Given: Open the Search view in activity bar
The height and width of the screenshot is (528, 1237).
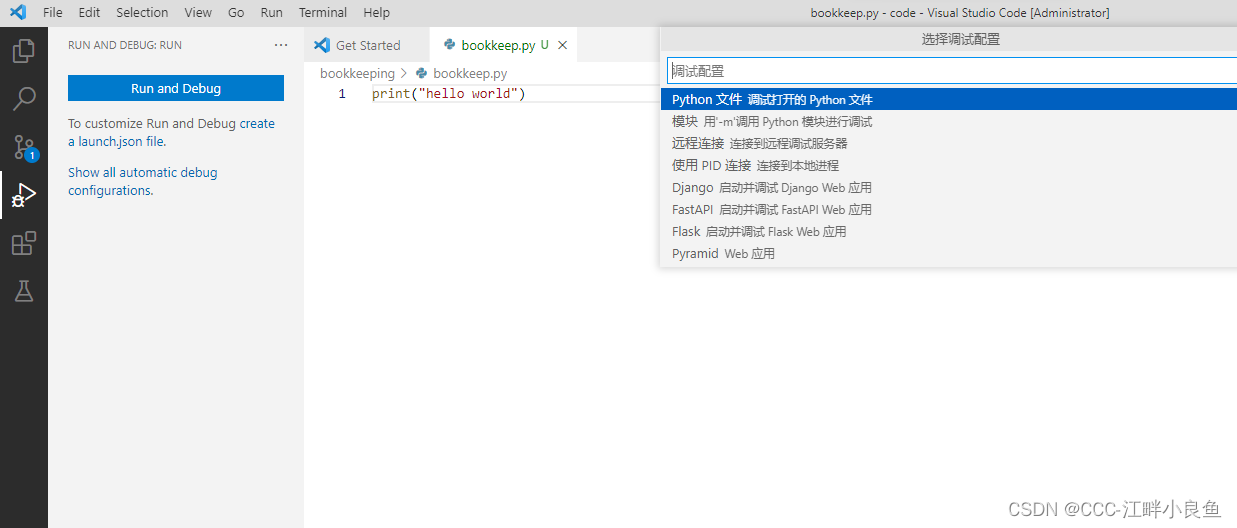Looking at the screenshot, I should pyautogui.click(x=24, y=98).
